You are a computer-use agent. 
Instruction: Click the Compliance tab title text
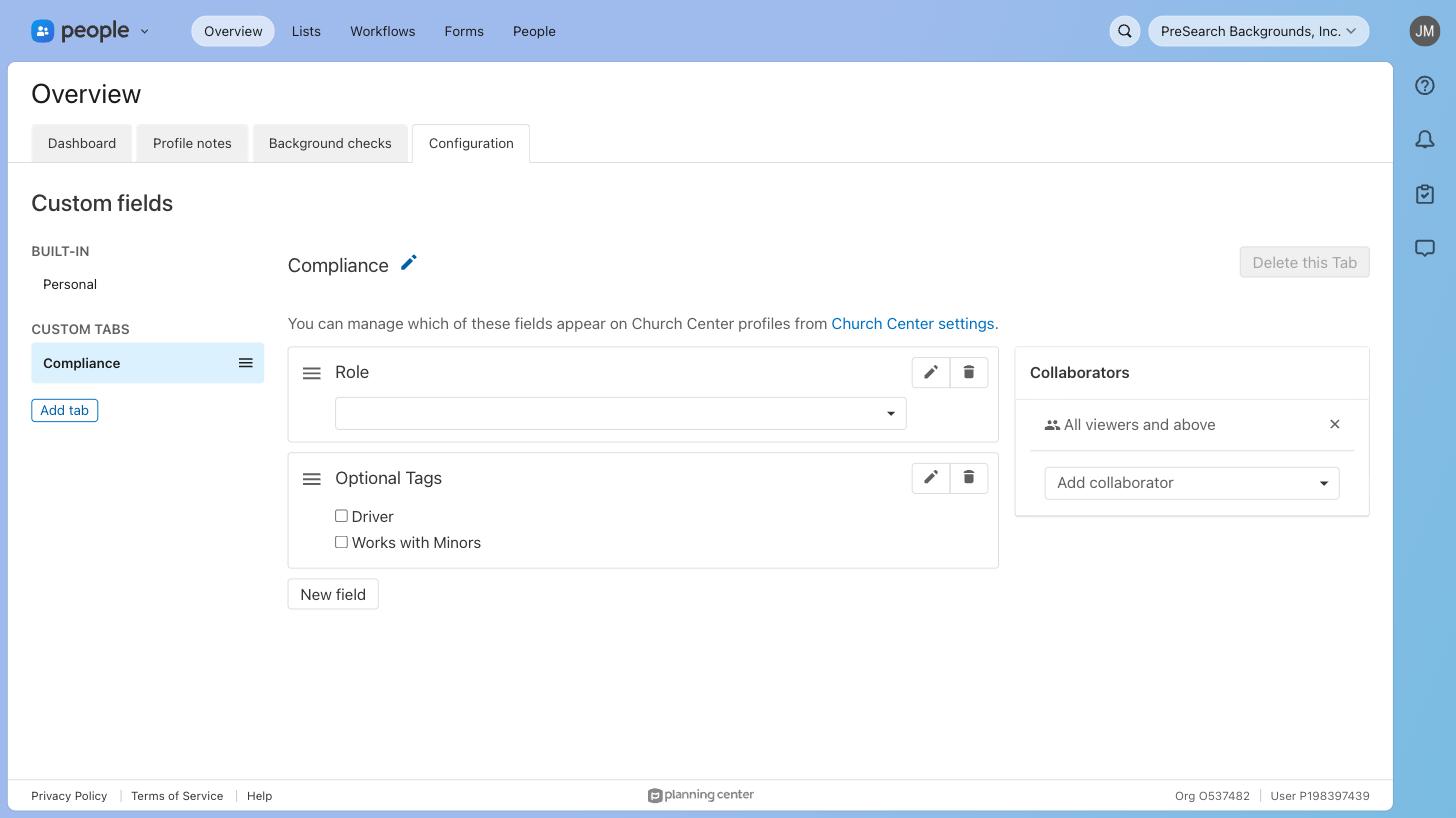click(338, 265)
